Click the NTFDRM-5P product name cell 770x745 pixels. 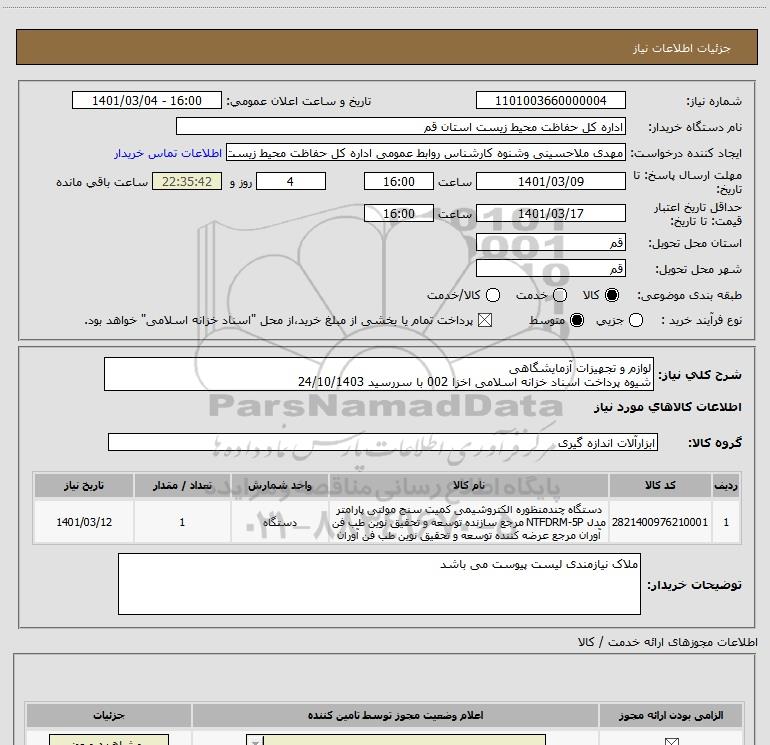[x=468, y=522]
